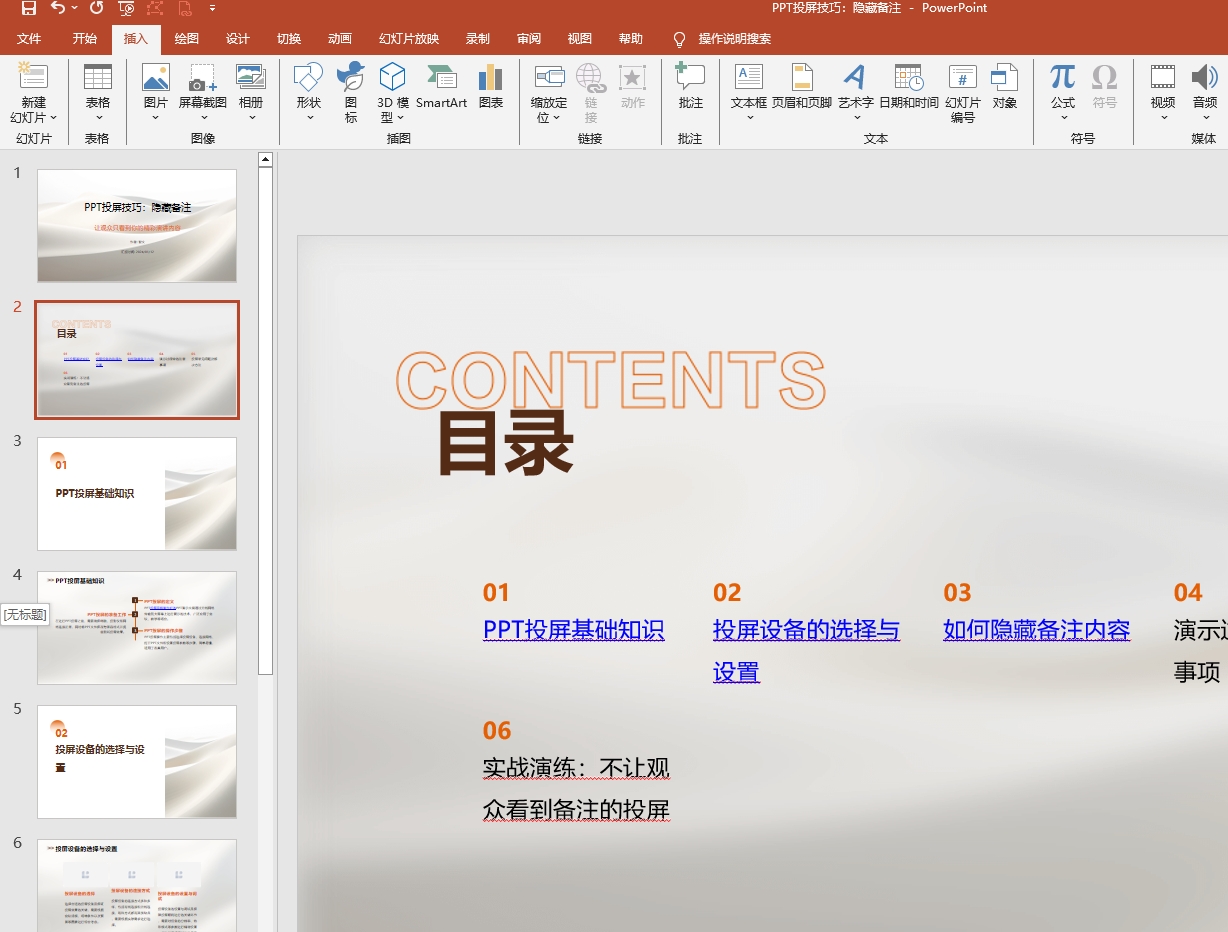Insert a 3D 模型

point(393,92)
